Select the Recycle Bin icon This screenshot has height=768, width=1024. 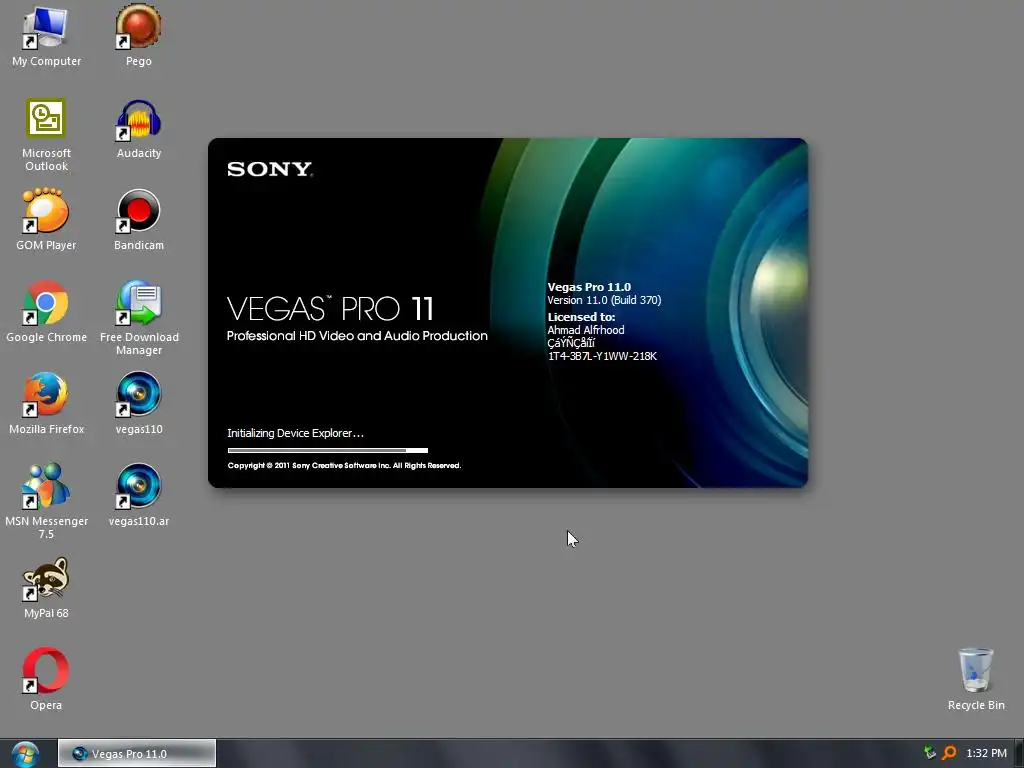click(x=976, y=680)
